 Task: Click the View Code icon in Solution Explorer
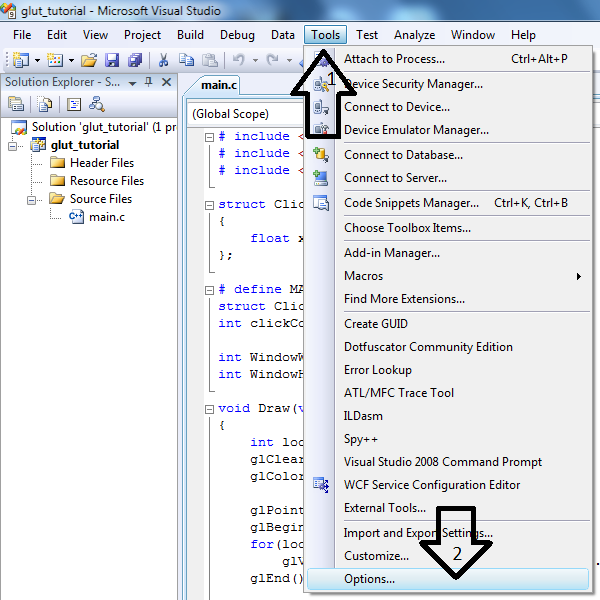pyautogui.click(x=74, y=104)
